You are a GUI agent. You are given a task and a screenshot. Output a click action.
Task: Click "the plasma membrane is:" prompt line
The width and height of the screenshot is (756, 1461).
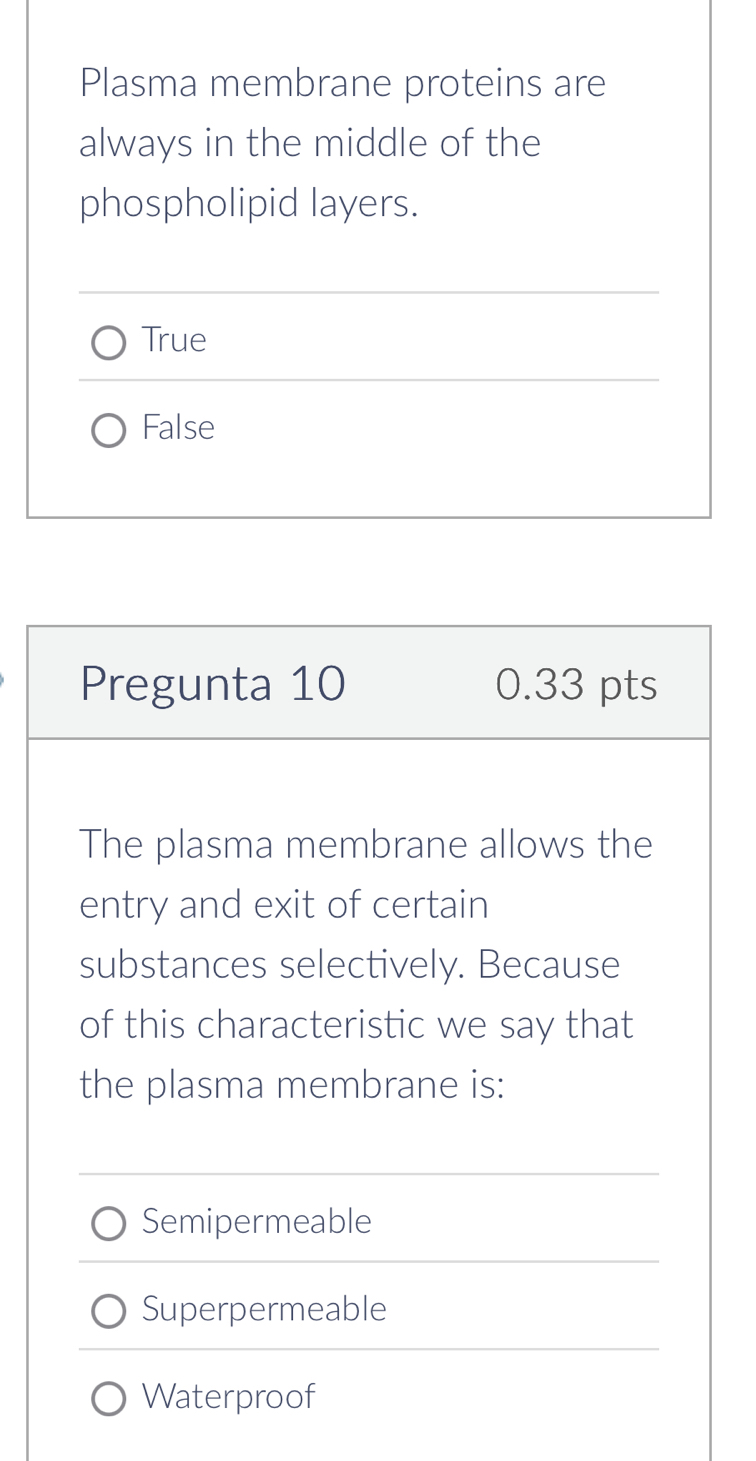click(x=292, y=1085)
